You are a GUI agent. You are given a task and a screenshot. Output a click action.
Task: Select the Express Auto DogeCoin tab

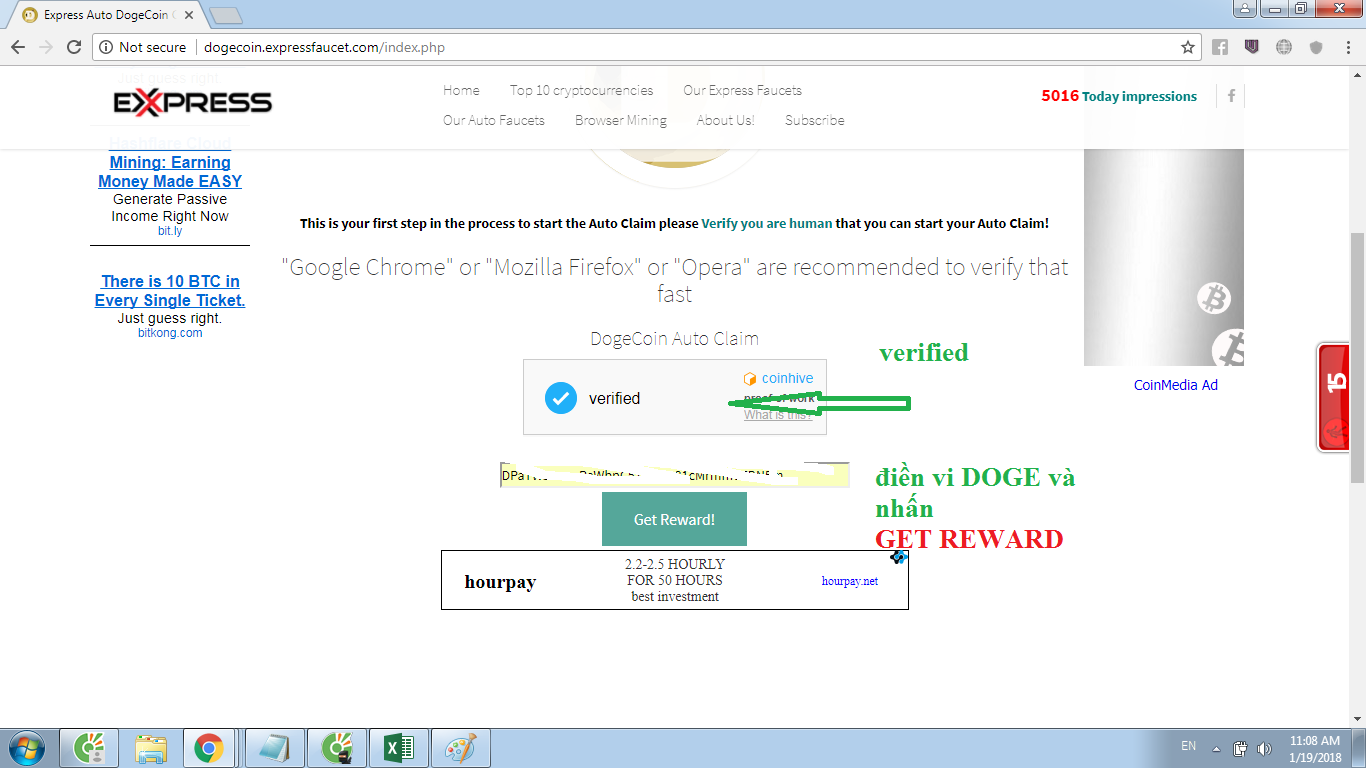(x=110, y=15)
